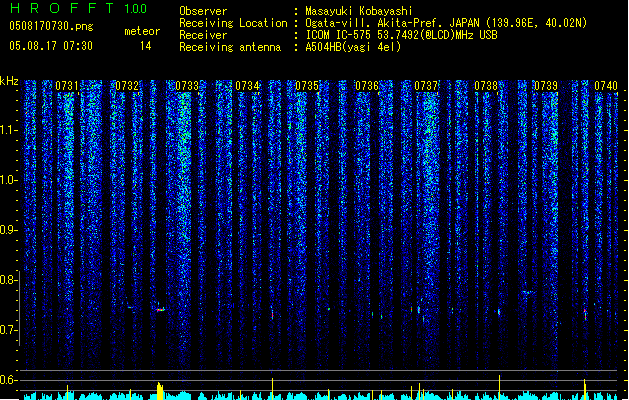Click the 0.9 kHz axis label
This screenshot has height=400, width=629.
(x=9, y=230)
